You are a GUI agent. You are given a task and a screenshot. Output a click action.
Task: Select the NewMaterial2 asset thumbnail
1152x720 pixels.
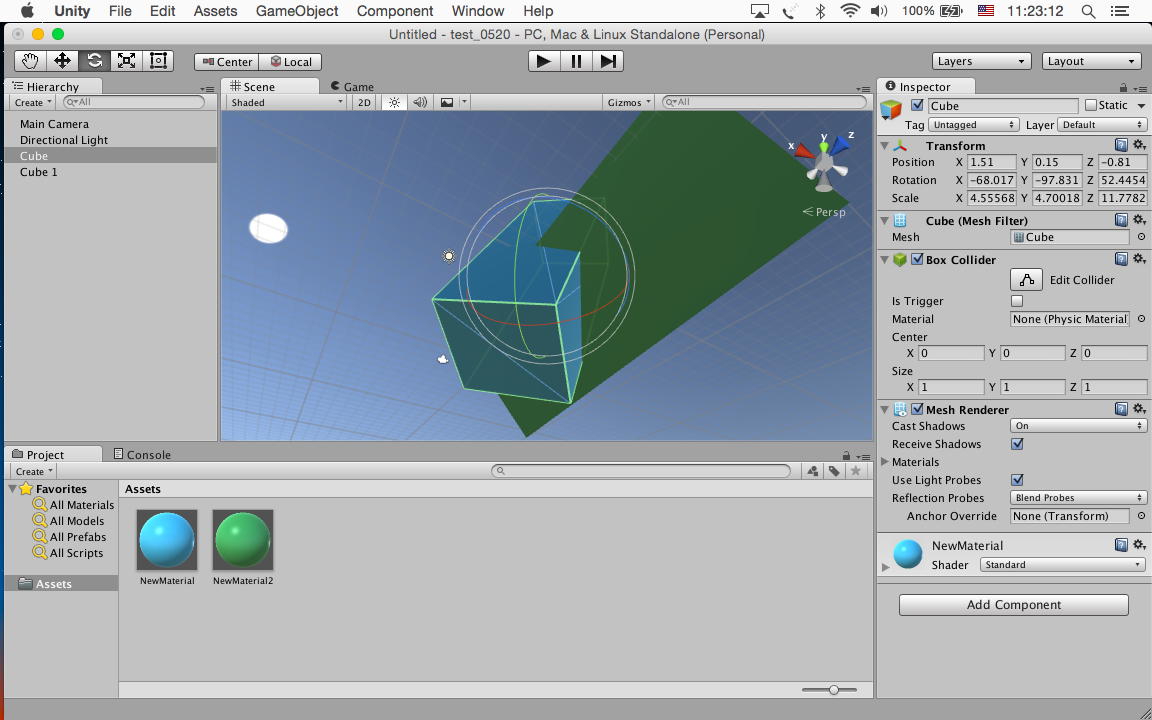pyautogui.click(x=243, y=540)
